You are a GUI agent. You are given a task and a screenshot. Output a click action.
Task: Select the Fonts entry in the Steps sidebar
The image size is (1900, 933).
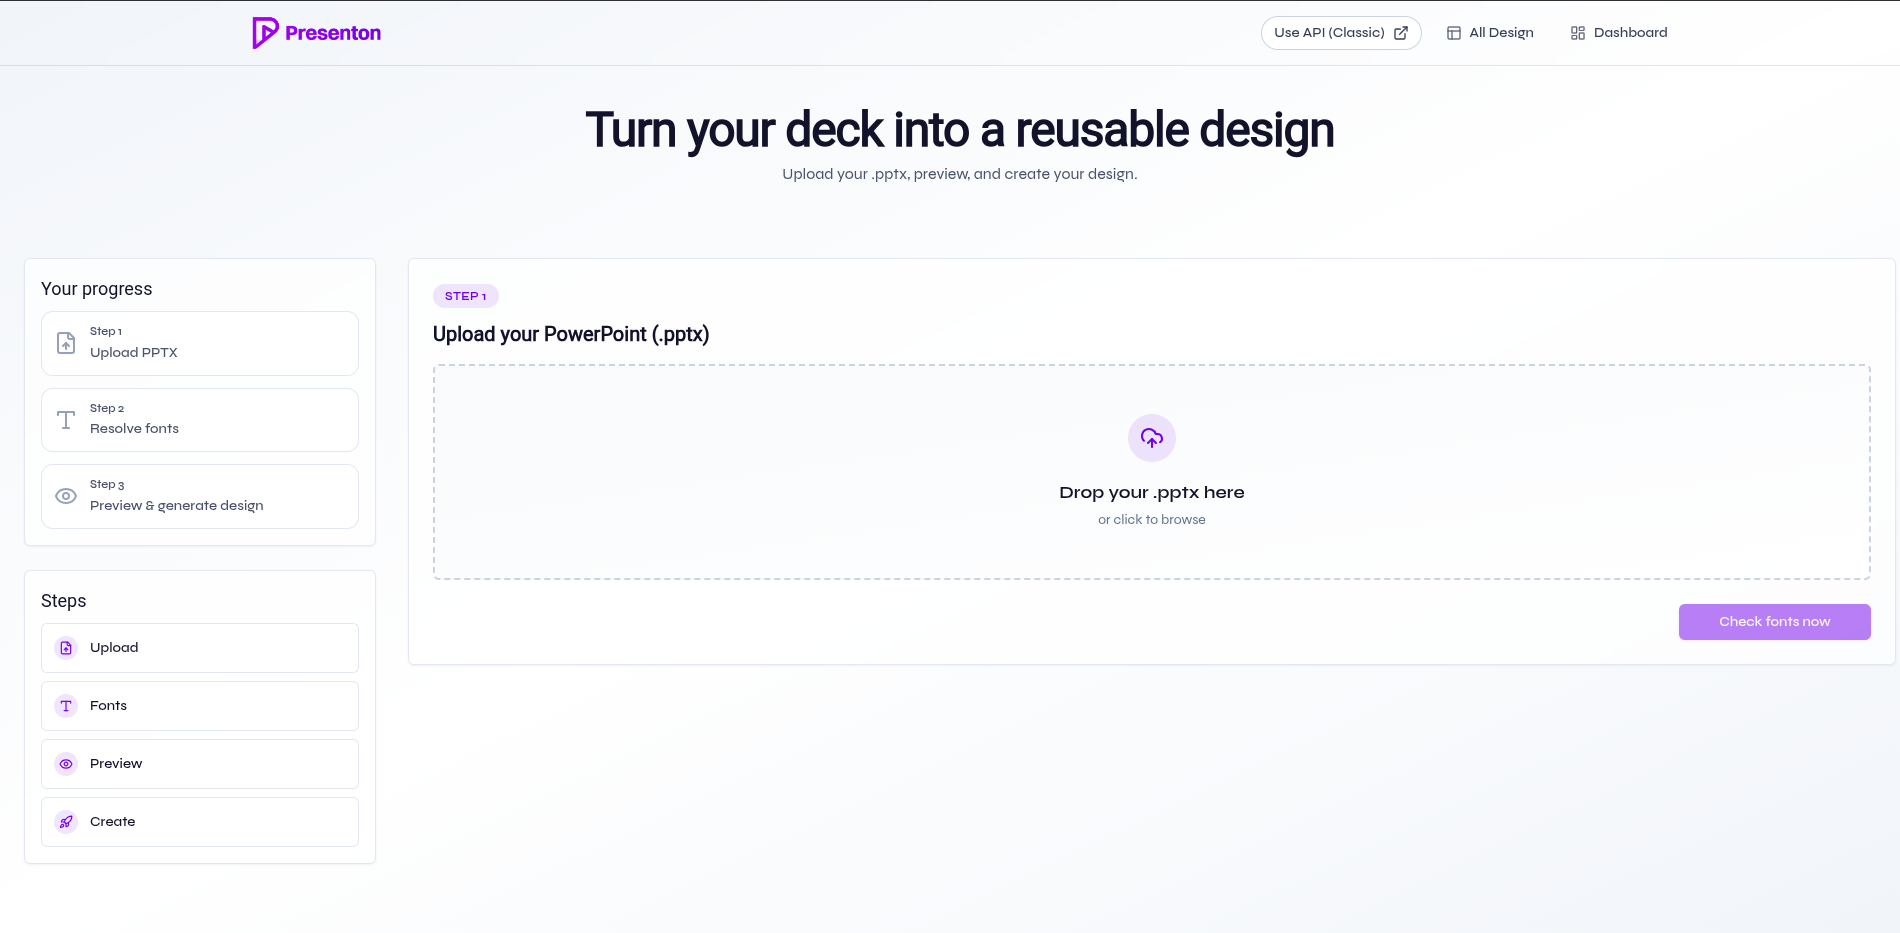click(x=199, y=705)
